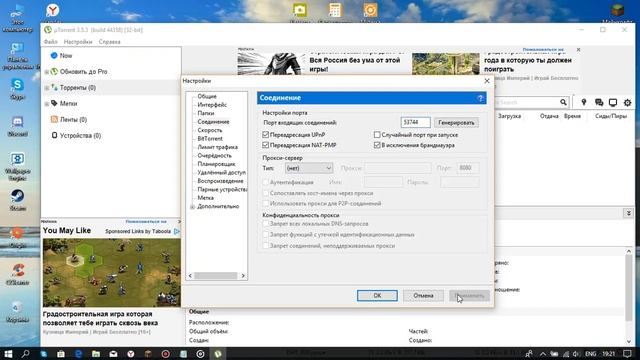This screenshot has width=640, height=360.
Task: Open the remote access pin icon in toolbar
Action: pos(584,102)
